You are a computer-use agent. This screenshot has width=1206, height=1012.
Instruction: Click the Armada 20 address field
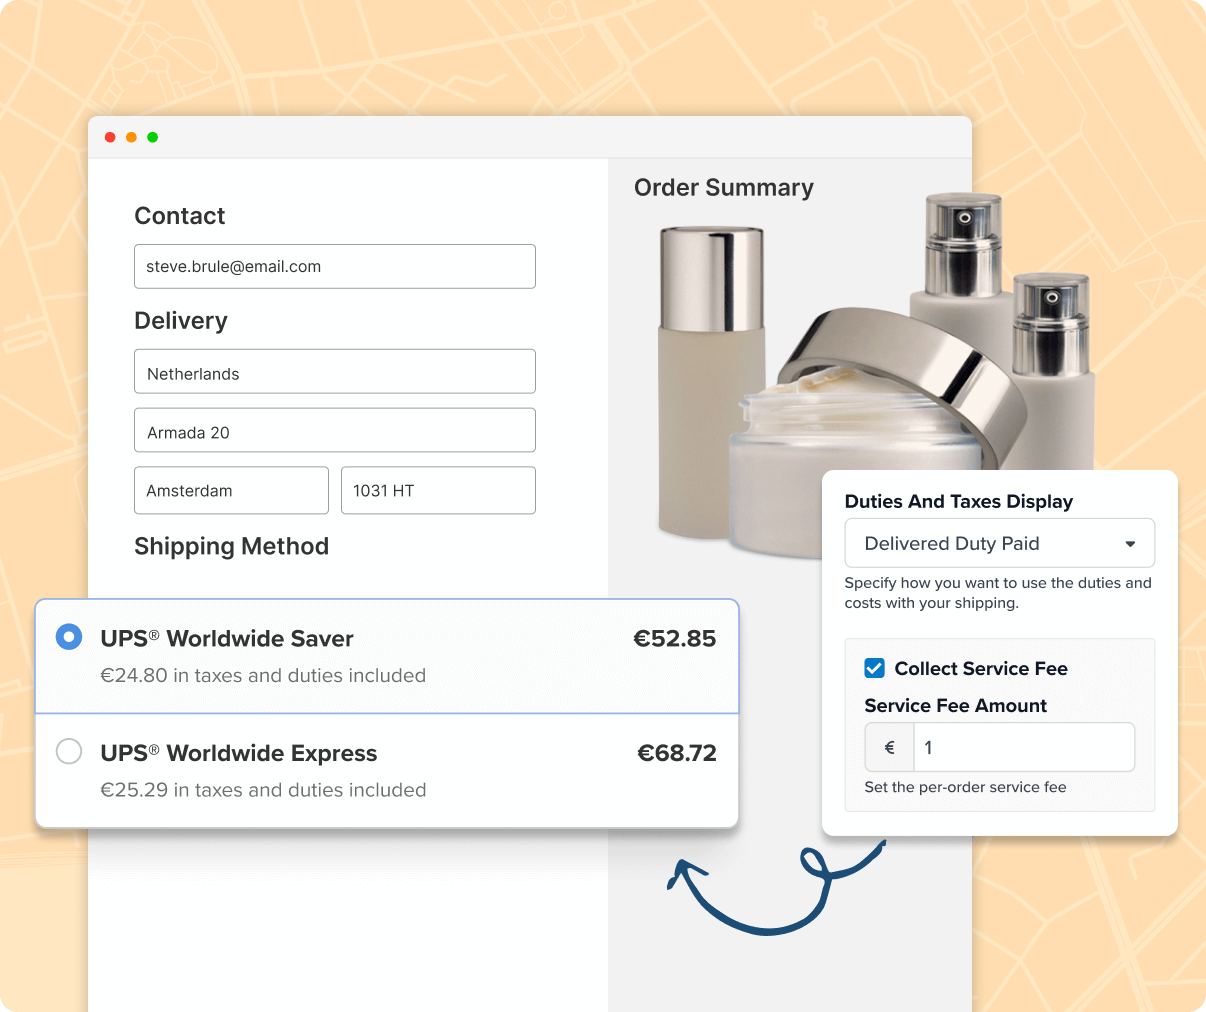point(334,431)
